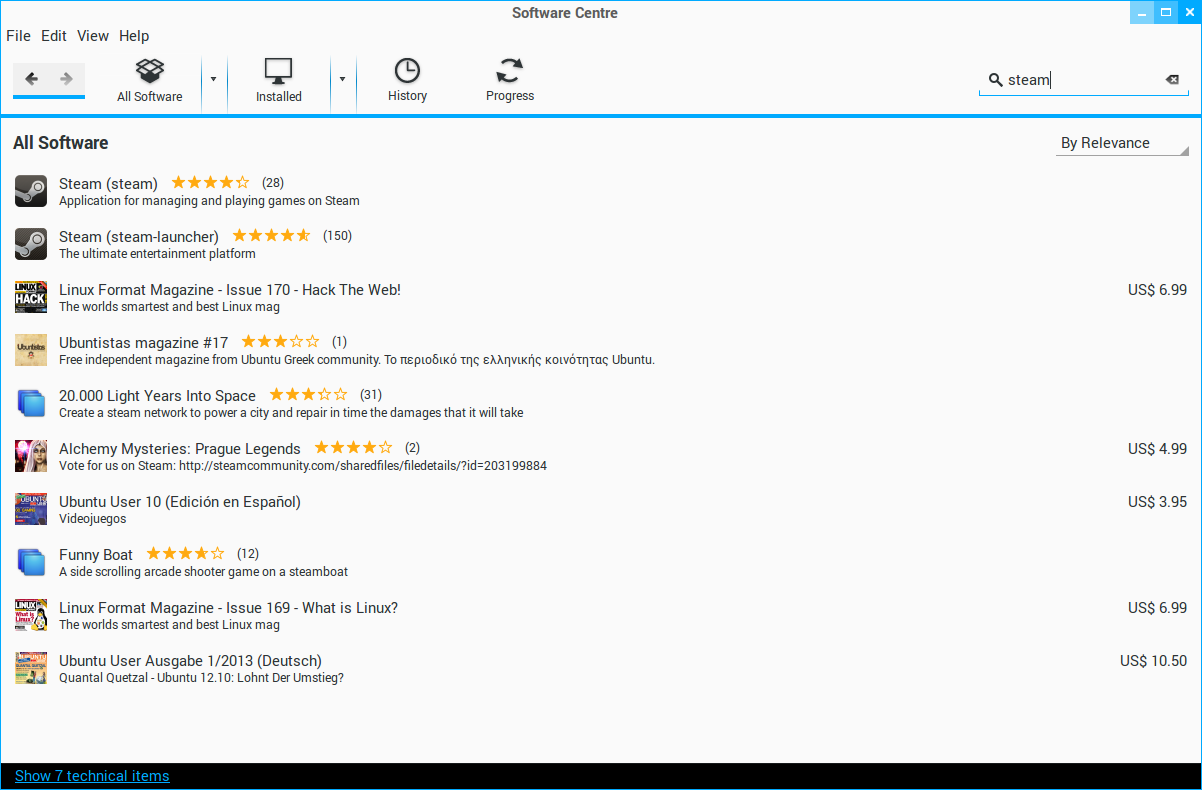Go back with the left arrow button
This screenshot has width=1202, height=790.
click(31, 79)
